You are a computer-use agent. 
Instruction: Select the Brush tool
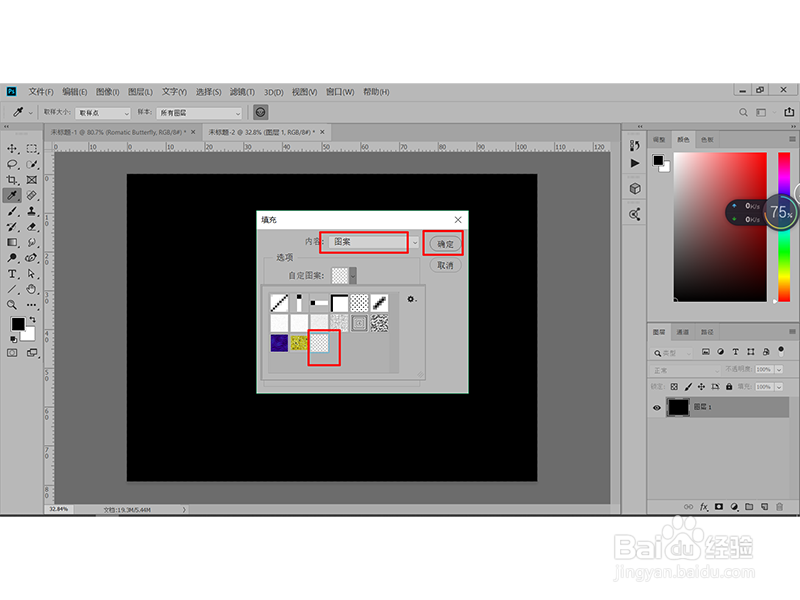(12, 211)
